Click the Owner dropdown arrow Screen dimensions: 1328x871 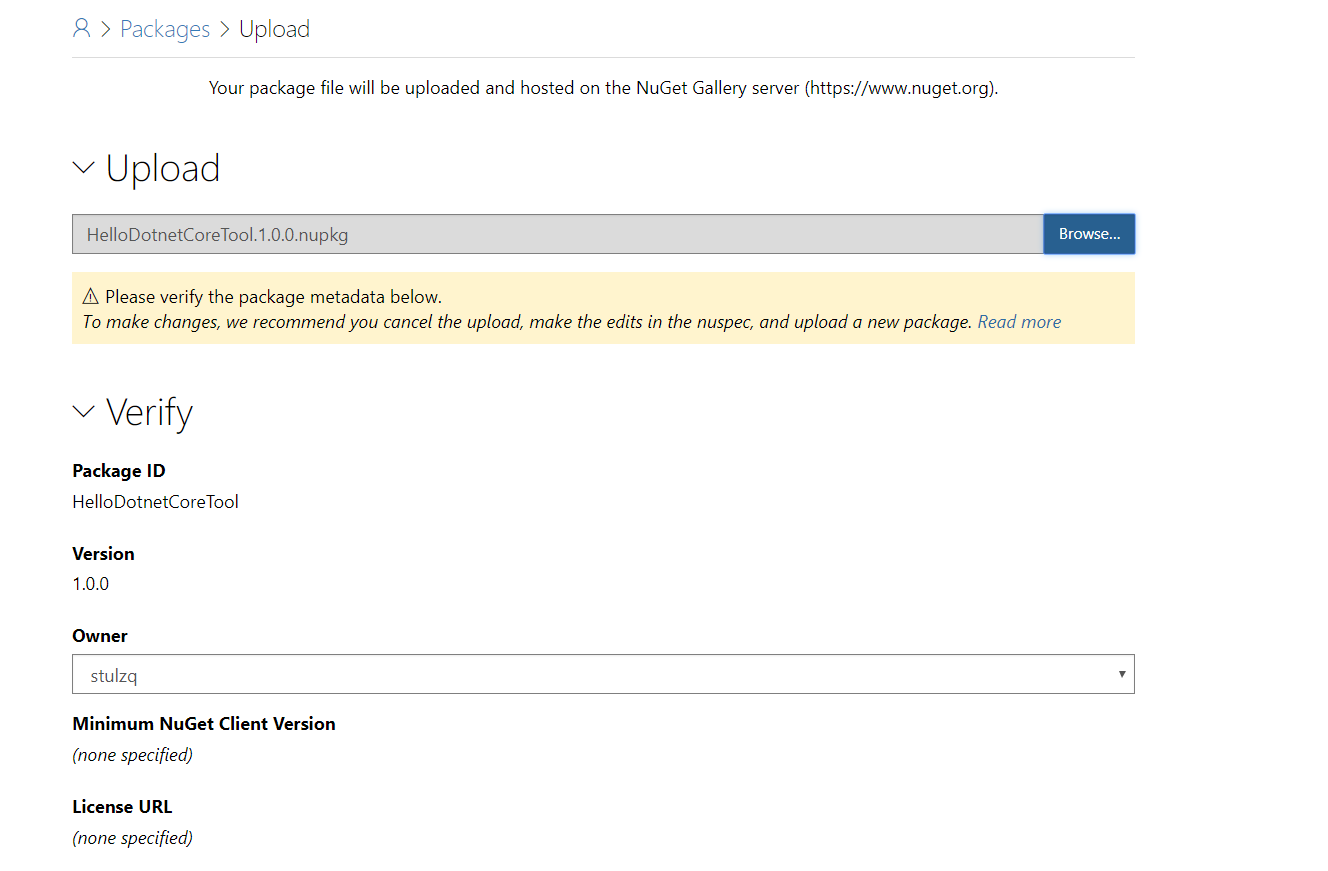click(x=1122, y=675)
